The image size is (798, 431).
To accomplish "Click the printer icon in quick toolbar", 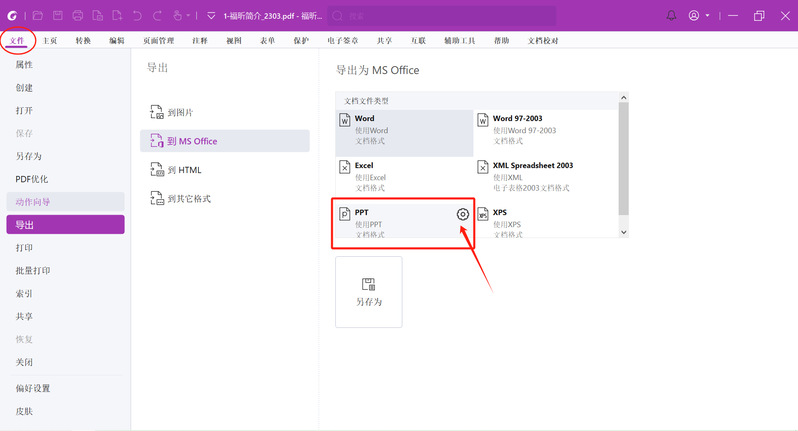I will 77,16.
